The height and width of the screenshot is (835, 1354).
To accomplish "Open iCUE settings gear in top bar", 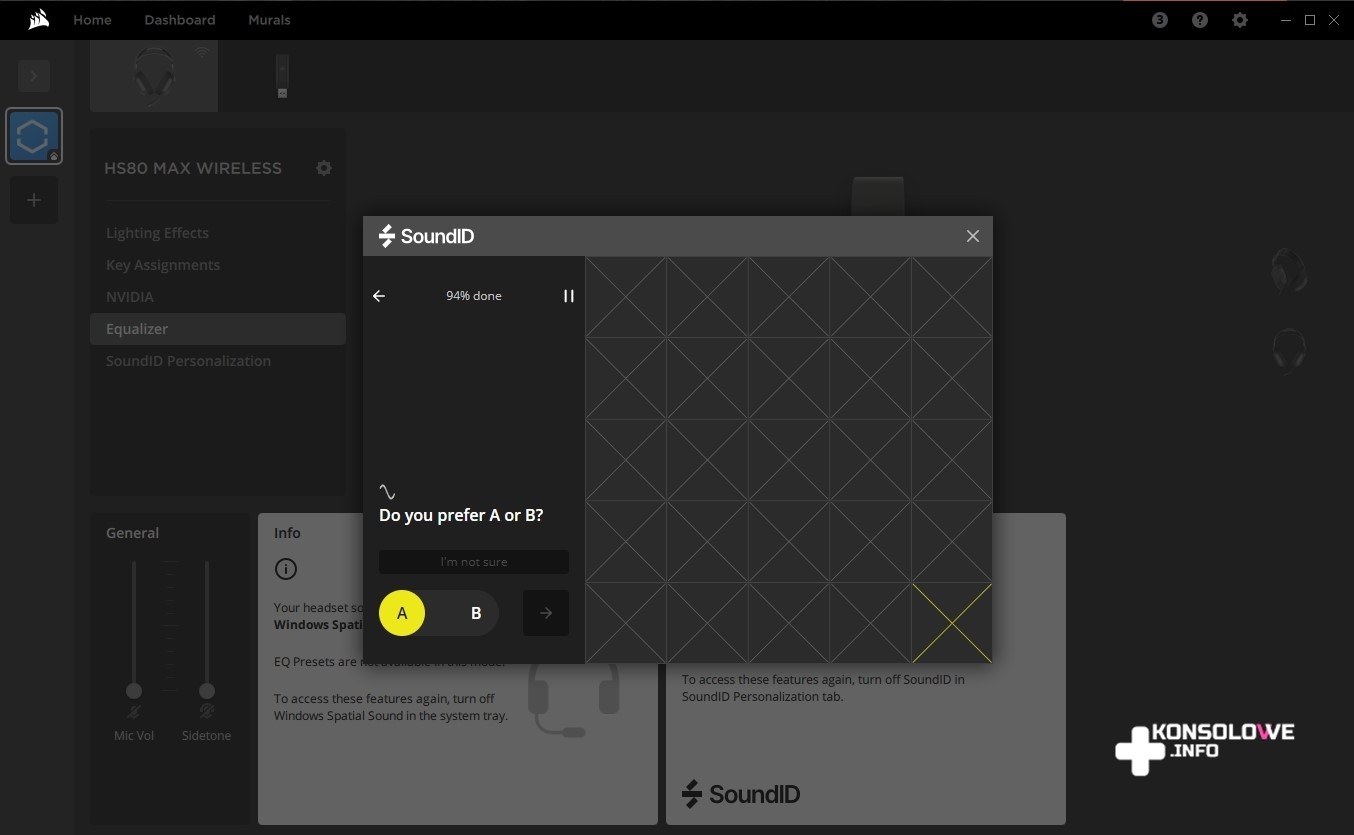I will pyautogui.click(x=1240, y=20).
